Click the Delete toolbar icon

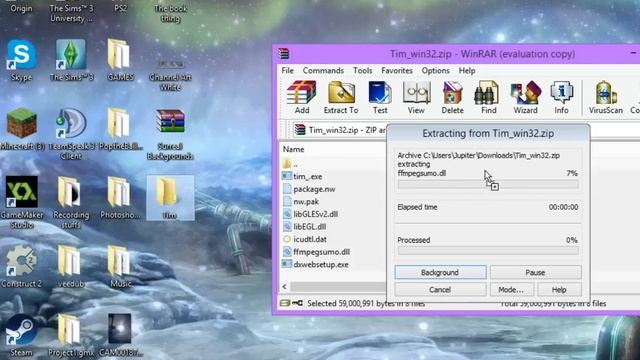click(x=452, y=97)
